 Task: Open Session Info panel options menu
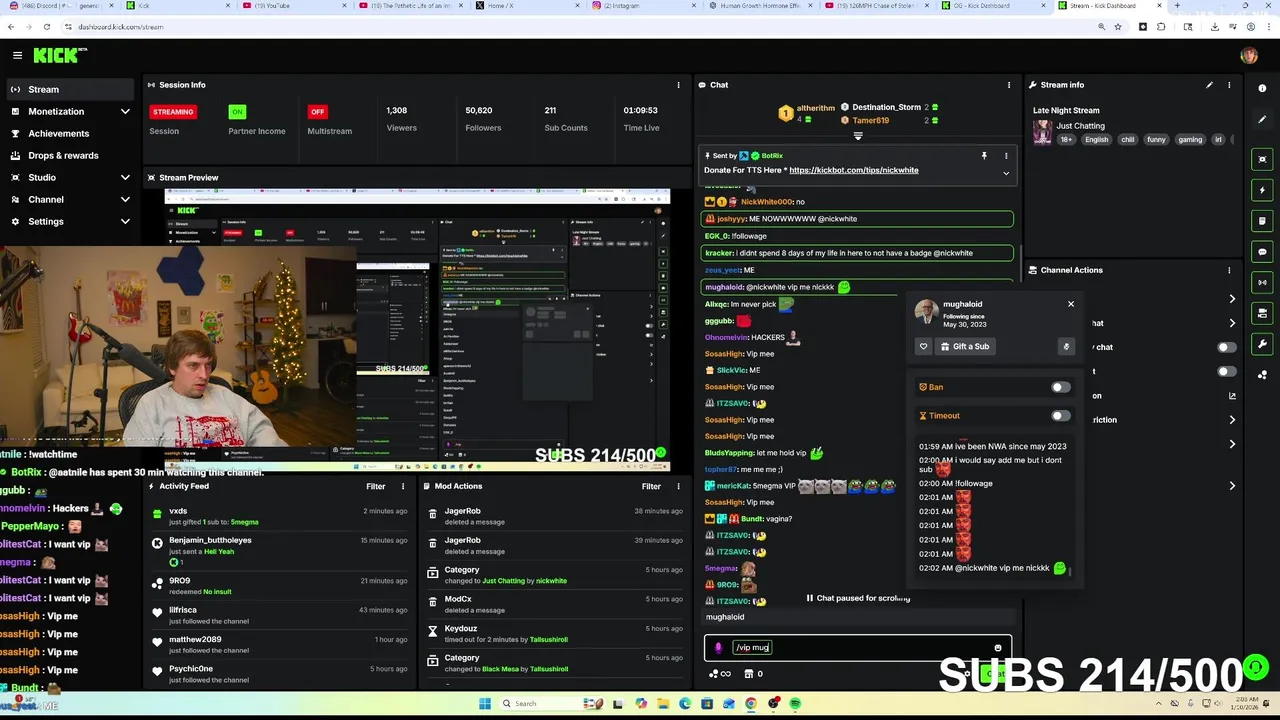tap(678, 85)
